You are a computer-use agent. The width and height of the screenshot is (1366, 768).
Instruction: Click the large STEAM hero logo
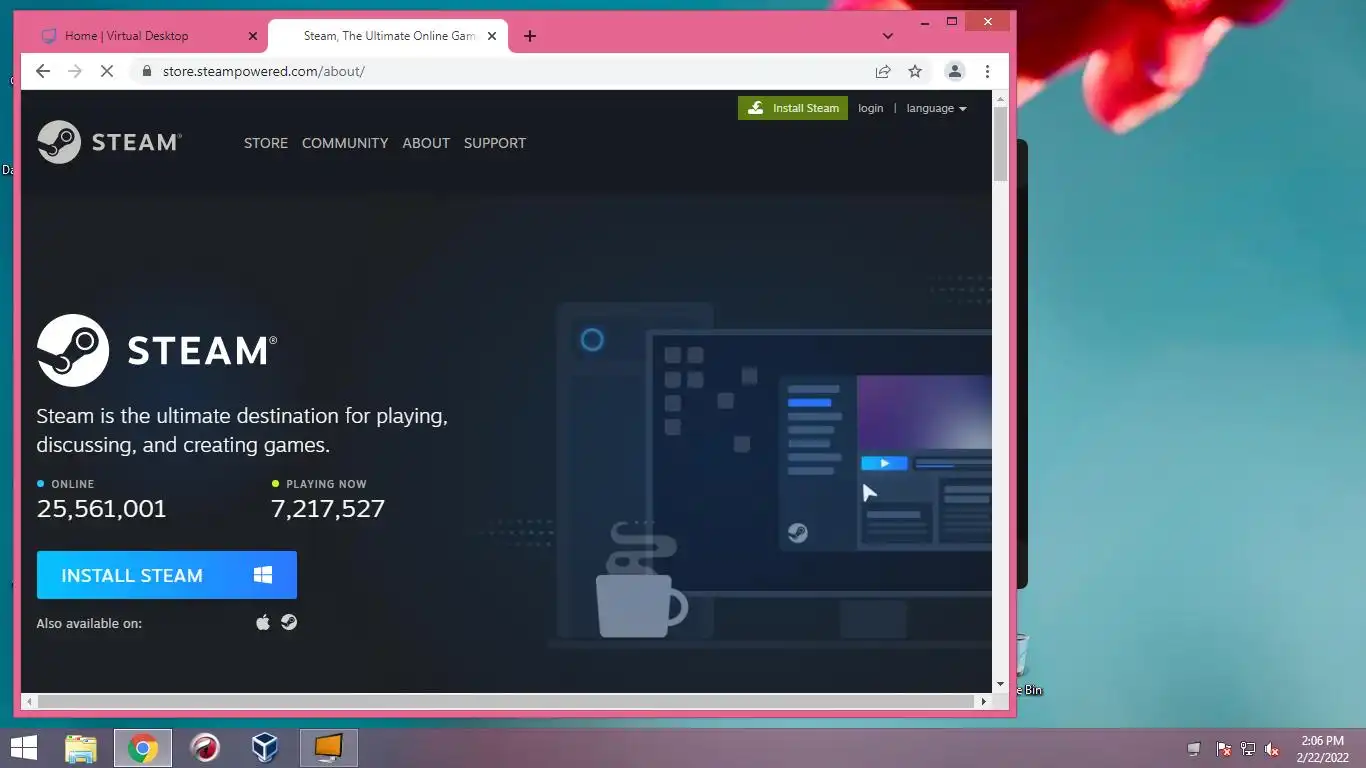(157, 350)
